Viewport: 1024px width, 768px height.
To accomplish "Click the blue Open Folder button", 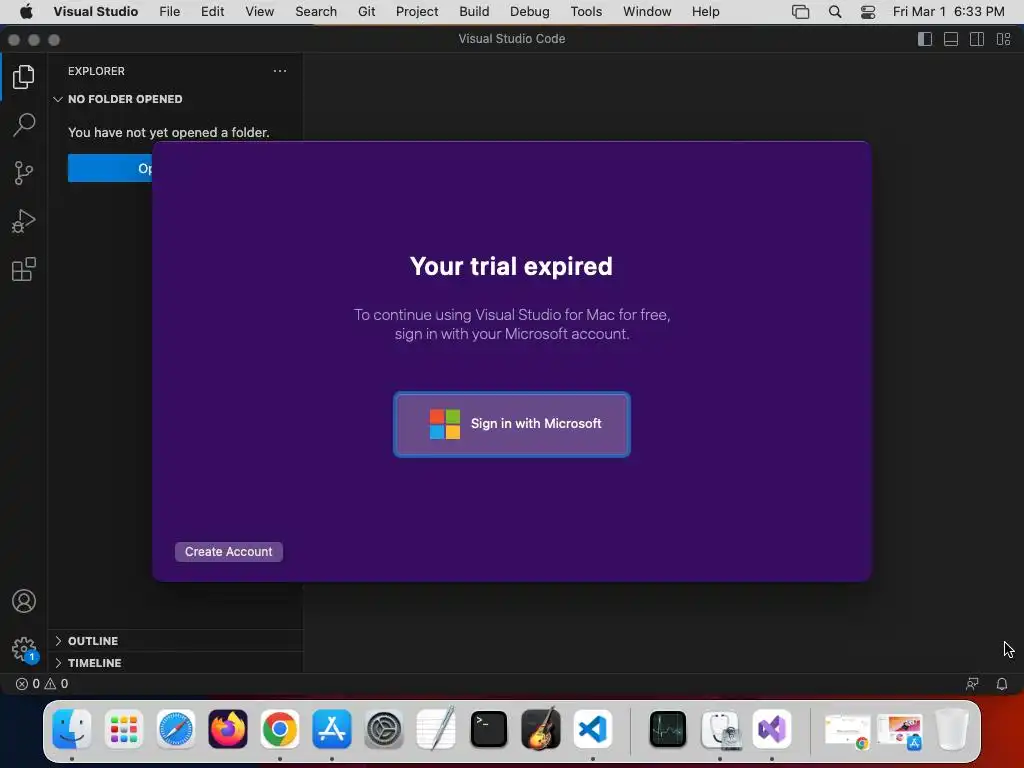I will 110,168.
